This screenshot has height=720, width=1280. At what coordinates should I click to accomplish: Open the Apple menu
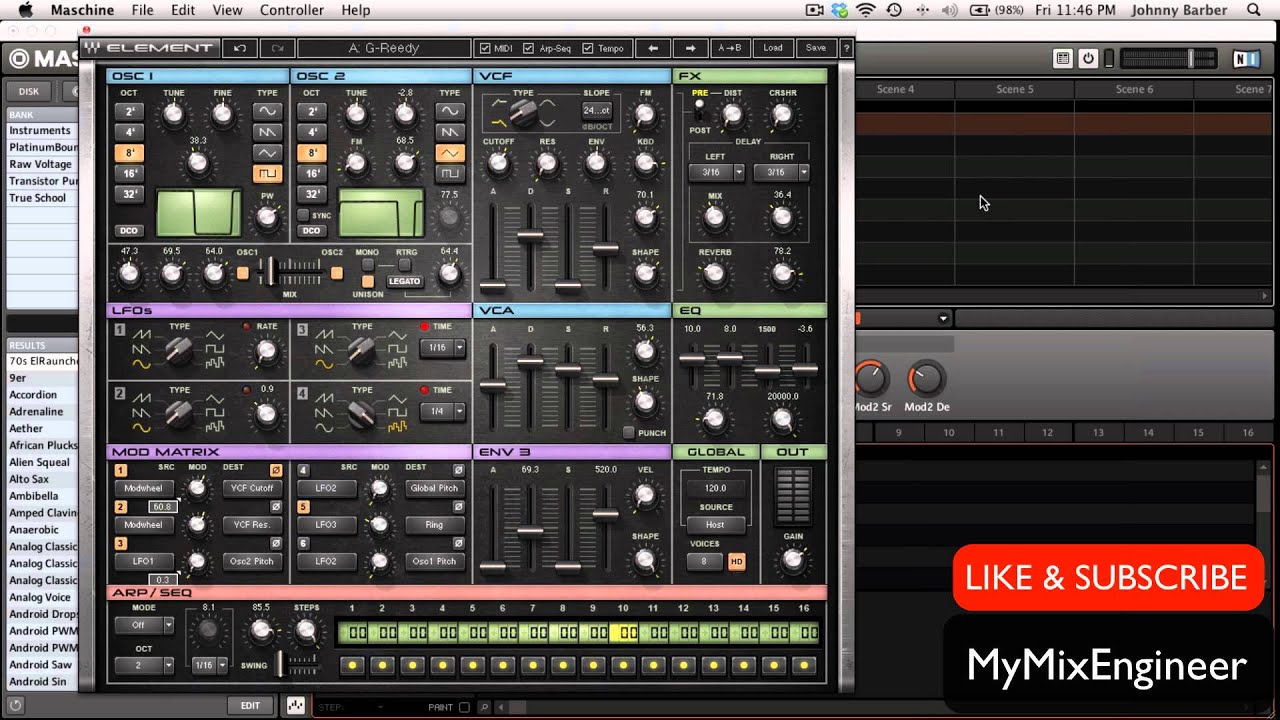tap(26, 10)
